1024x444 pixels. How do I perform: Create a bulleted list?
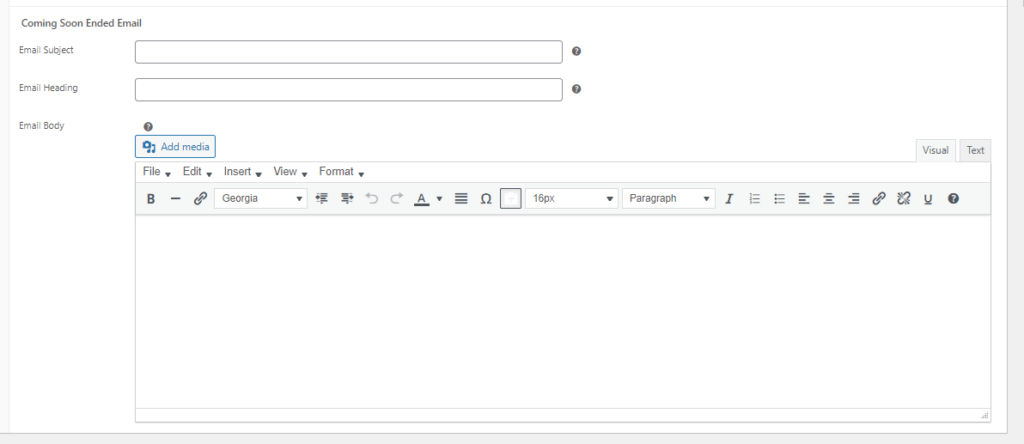pyautogui.click(x=779, y=198)
